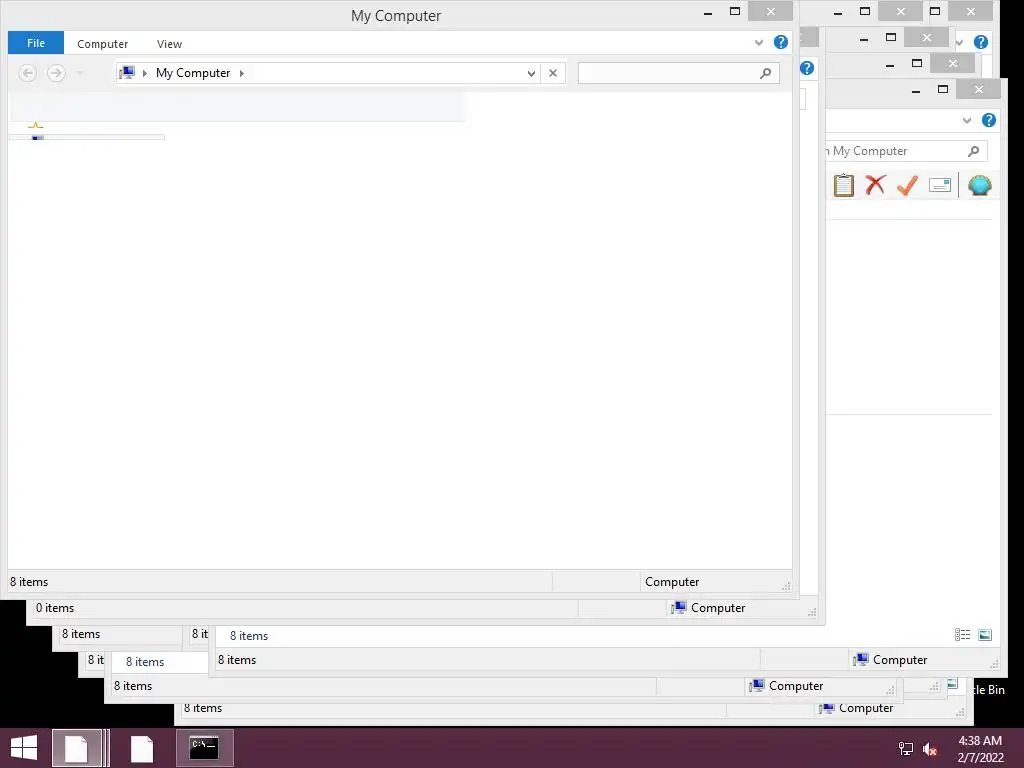1024x768 pixels.
Task: Click the front window's Computer status bar label
Action: tap(672, 581)
